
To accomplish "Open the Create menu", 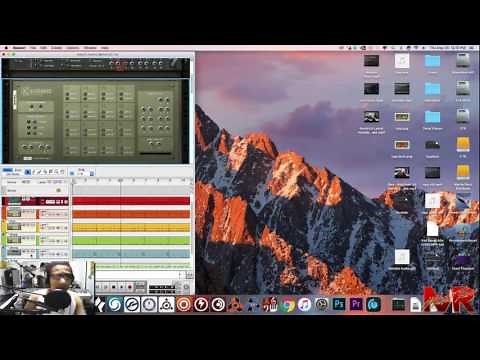I will [56, 48].
